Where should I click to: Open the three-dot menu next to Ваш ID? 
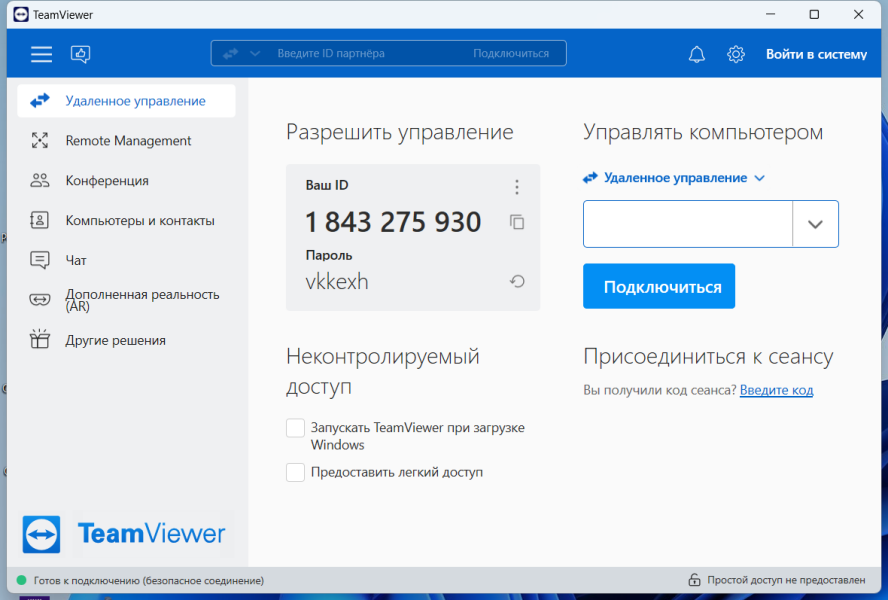tap(516, 187)
